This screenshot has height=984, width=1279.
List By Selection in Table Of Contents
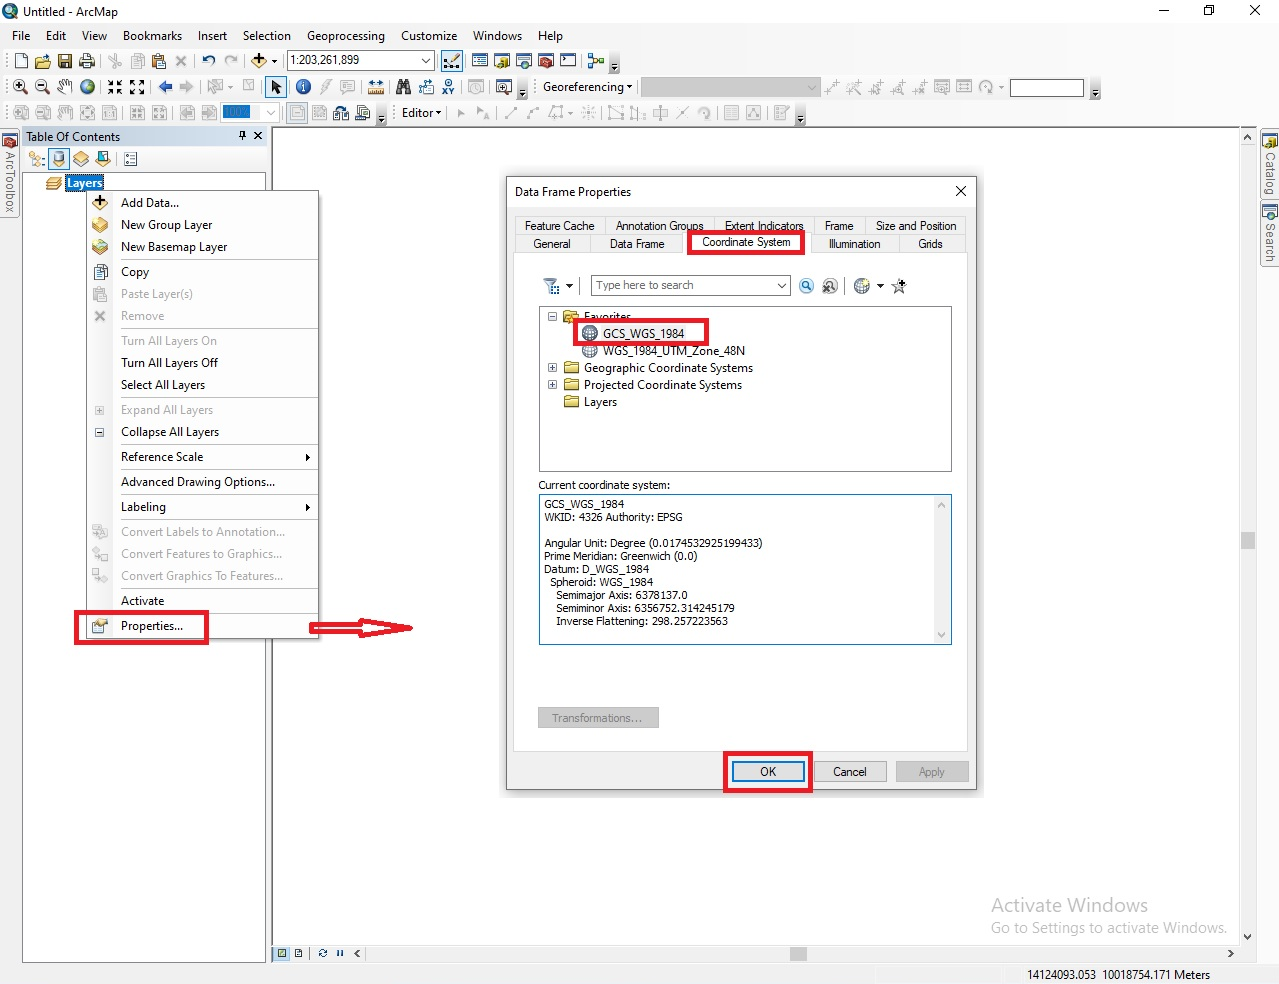pos(103,159)
